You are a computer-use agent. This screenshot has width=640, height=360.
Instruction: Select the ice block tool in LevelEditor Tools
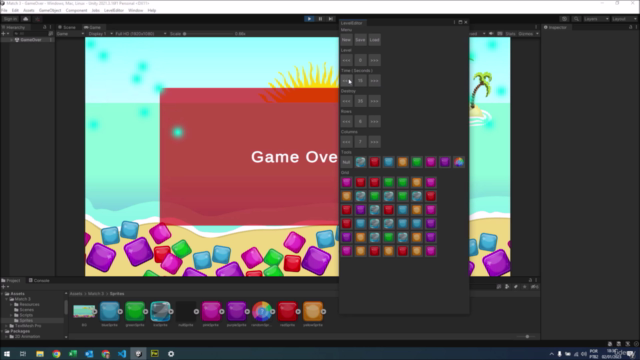[360, 162]
